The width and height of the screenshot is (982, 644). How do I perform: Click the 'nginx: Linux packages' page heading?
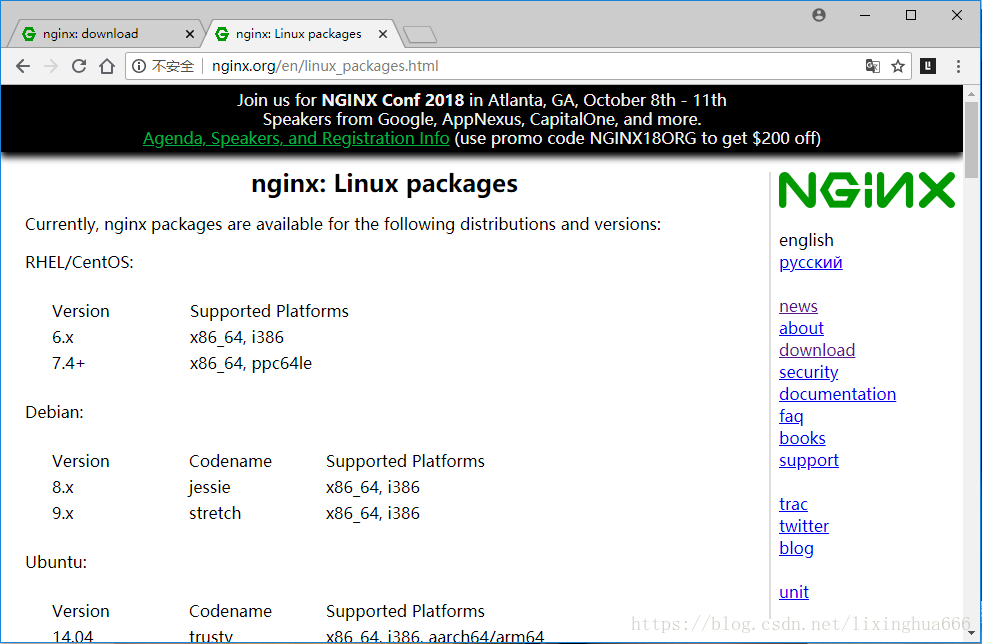click(385, 184)
